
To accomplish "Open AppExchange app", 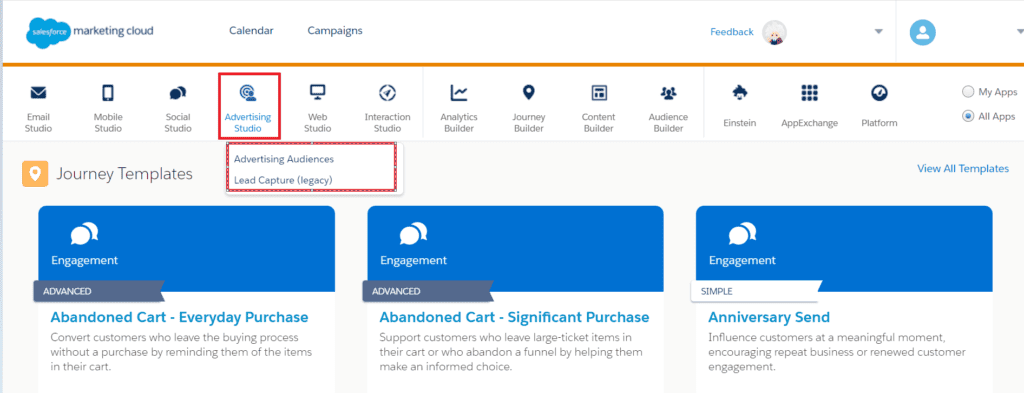I will click(809, 106).
